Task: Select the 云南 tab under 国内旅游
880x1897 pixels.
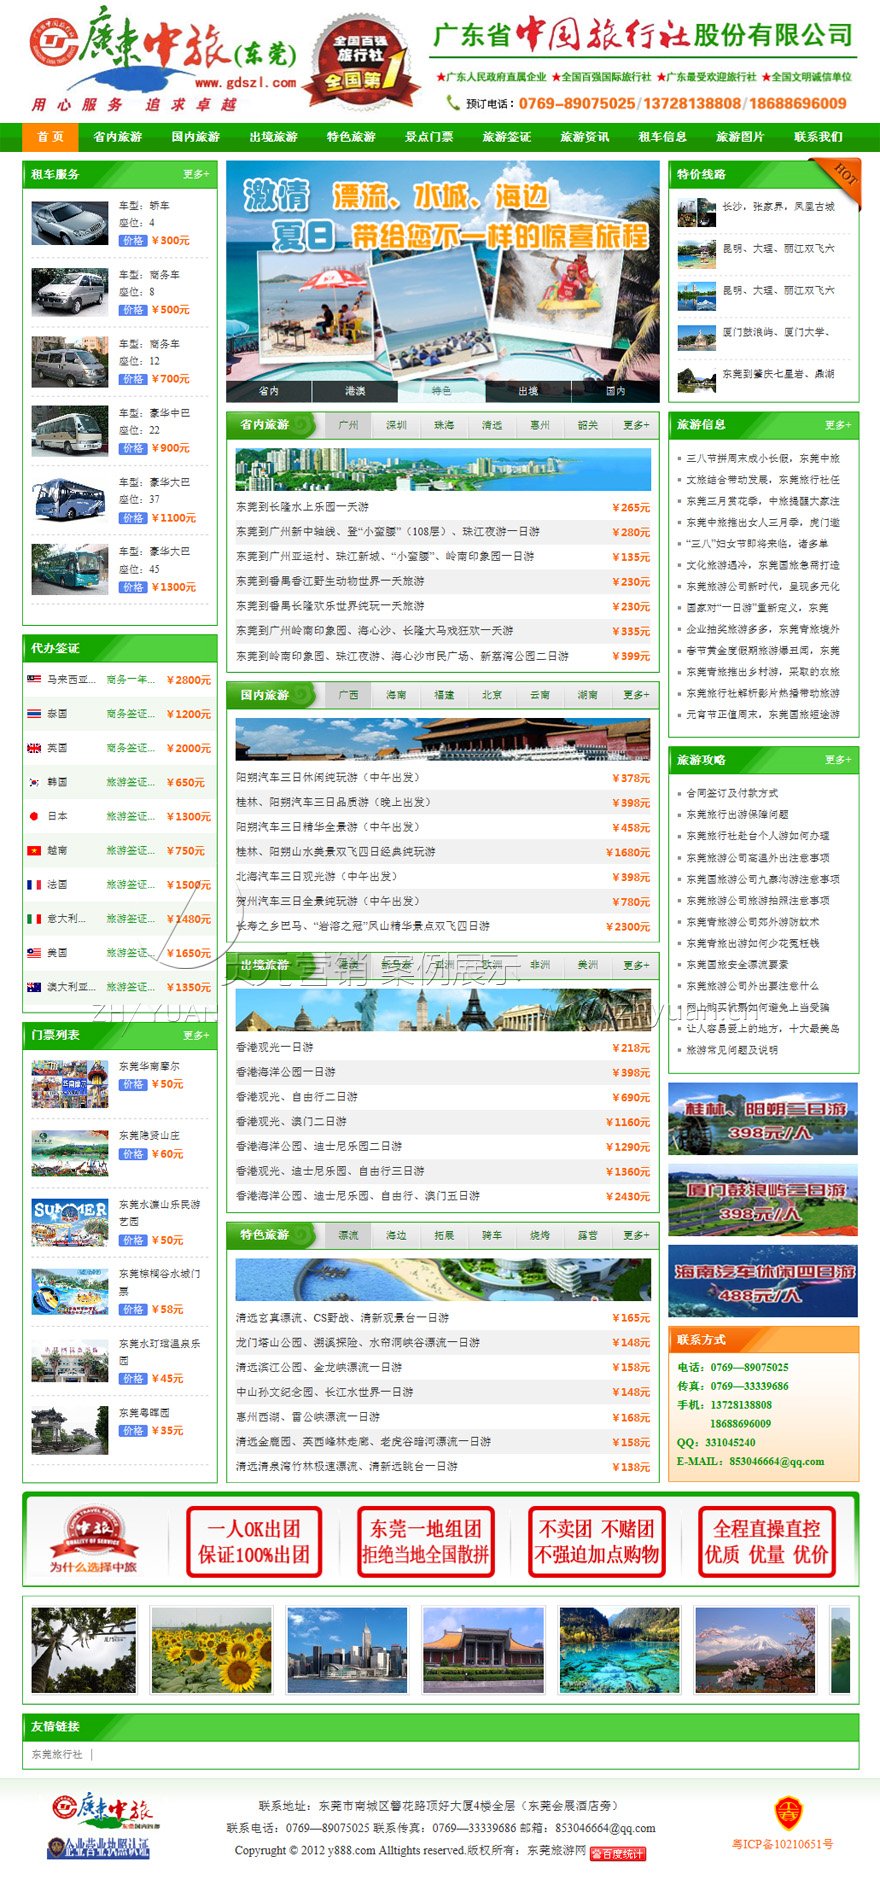Action: click(x=540, y=695)
